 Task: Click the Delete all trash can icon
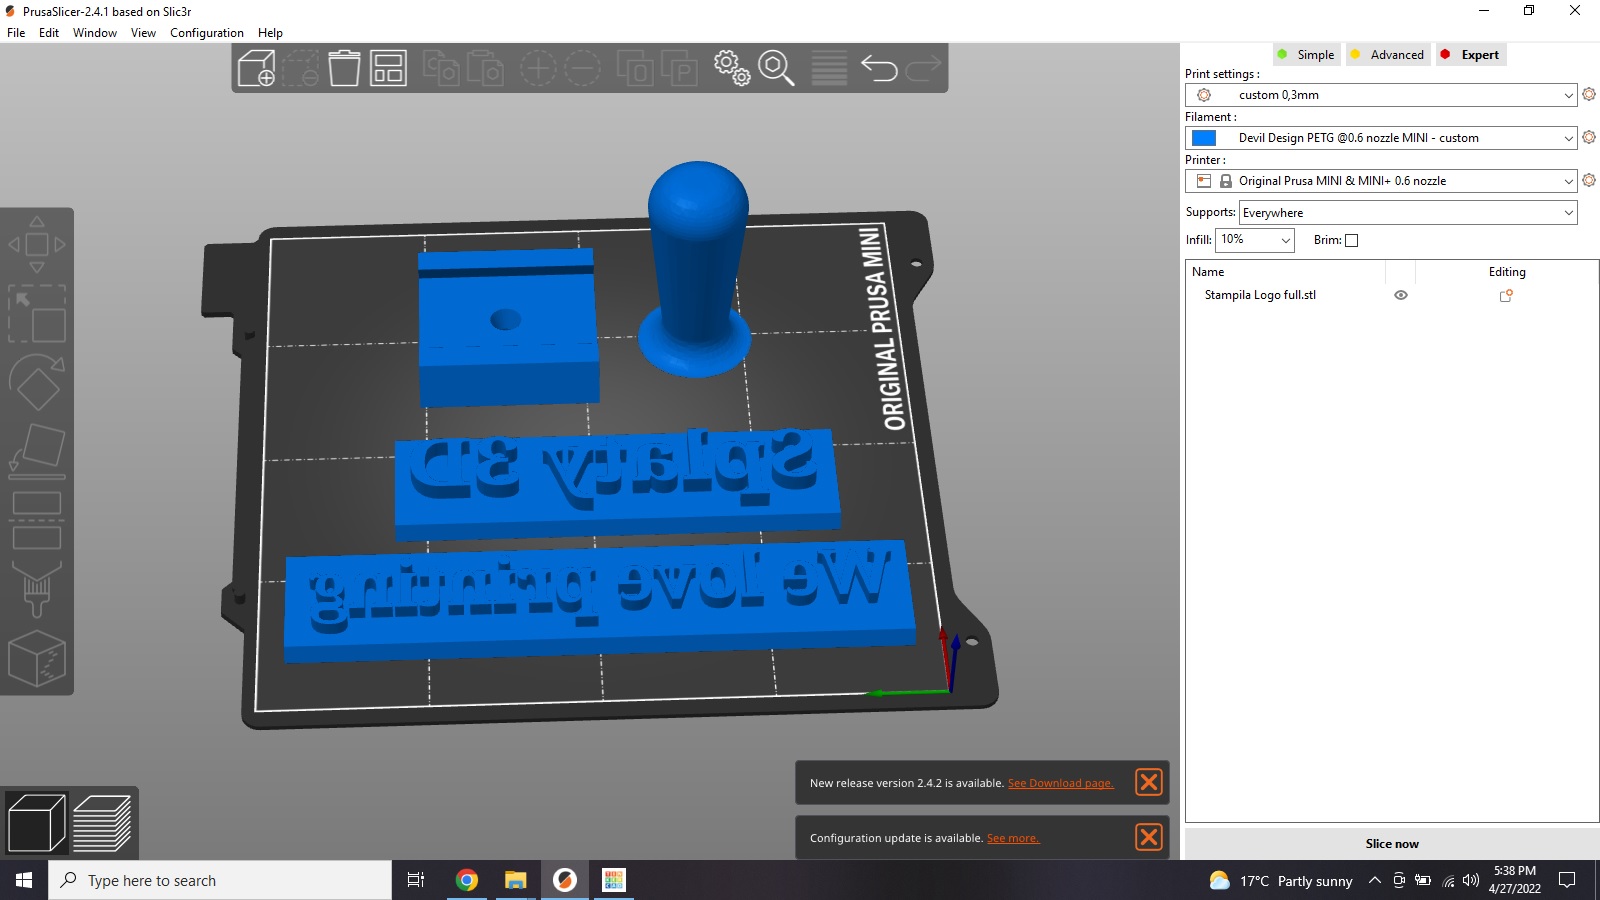tap(344, 68)
